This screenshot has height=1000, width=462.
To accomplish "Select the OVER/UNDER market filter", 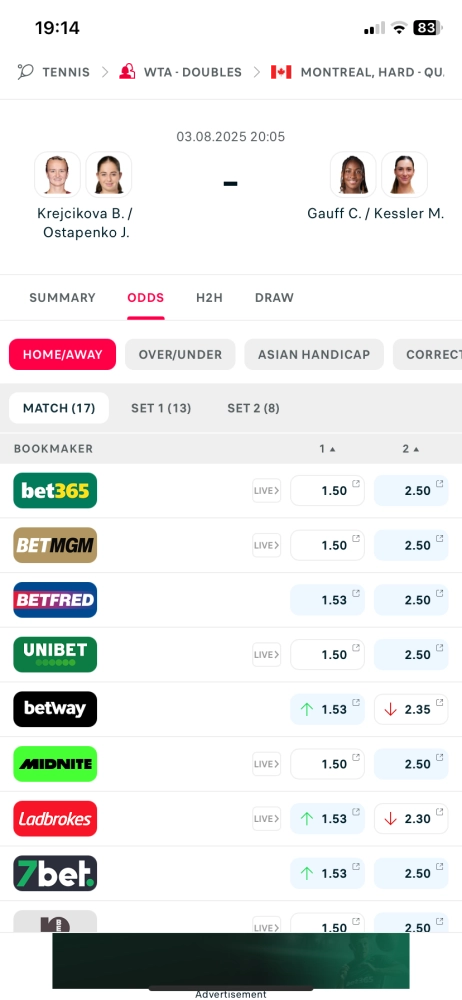I will [180, 355].
